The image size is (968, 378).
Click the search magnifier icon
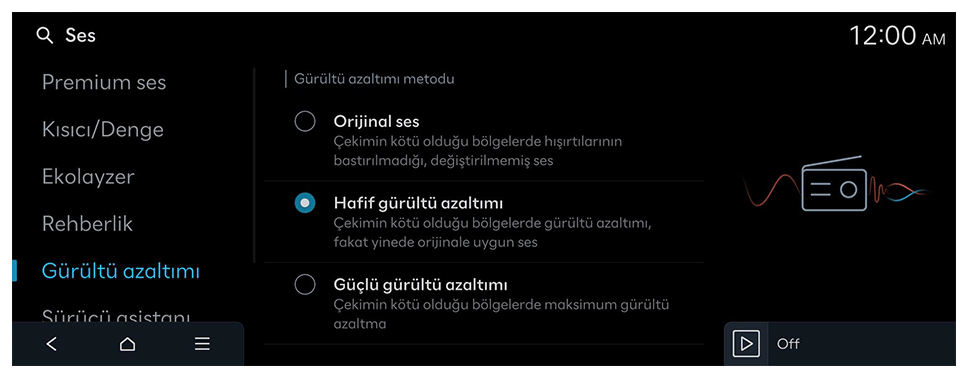(x=44, y=36)
